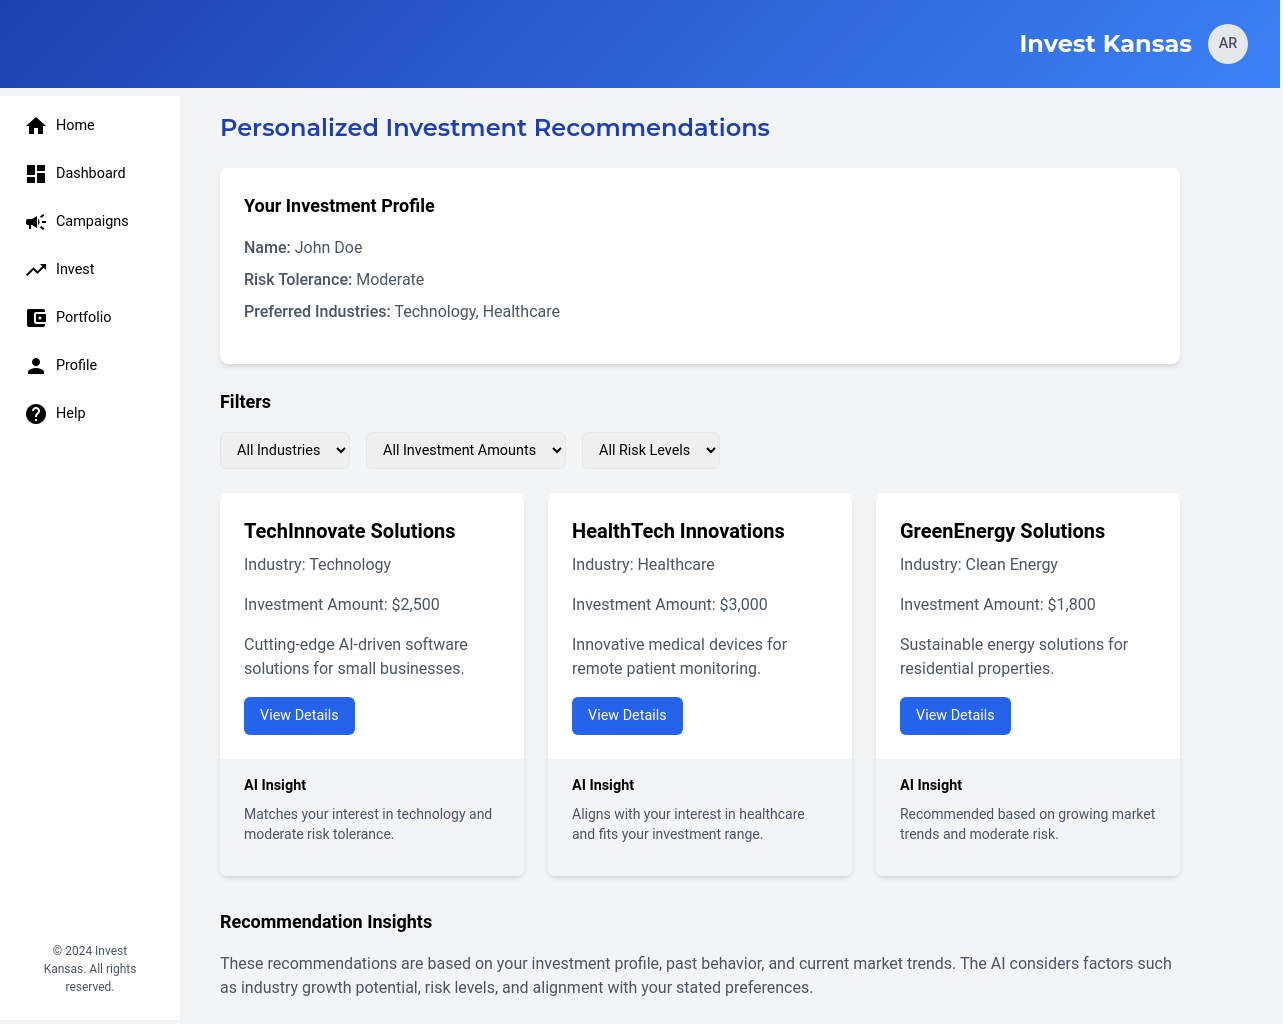Go to Campaigns in the sidebar
Image resolution: width=1283 pixels, height=1024 pixels.
92,221
